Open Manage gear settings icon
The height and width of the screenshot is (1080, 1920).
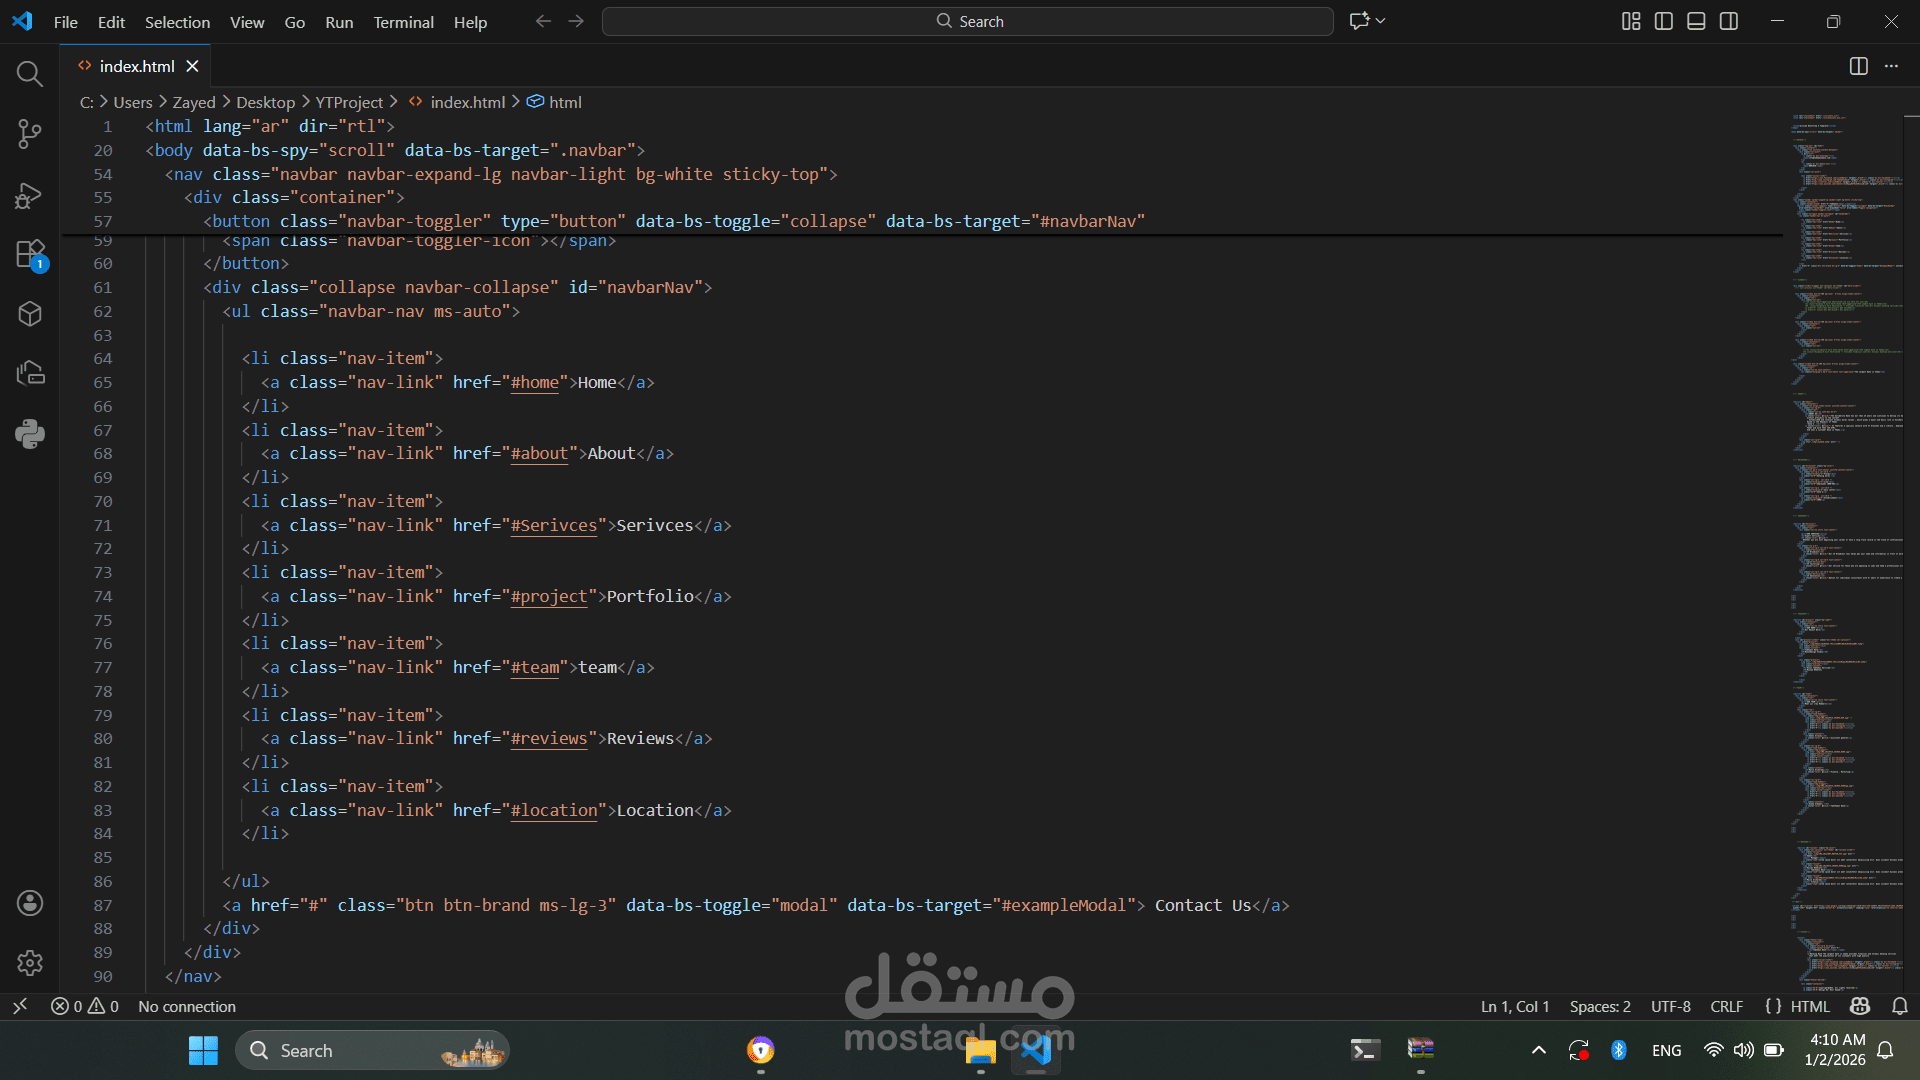coord(30,962)
